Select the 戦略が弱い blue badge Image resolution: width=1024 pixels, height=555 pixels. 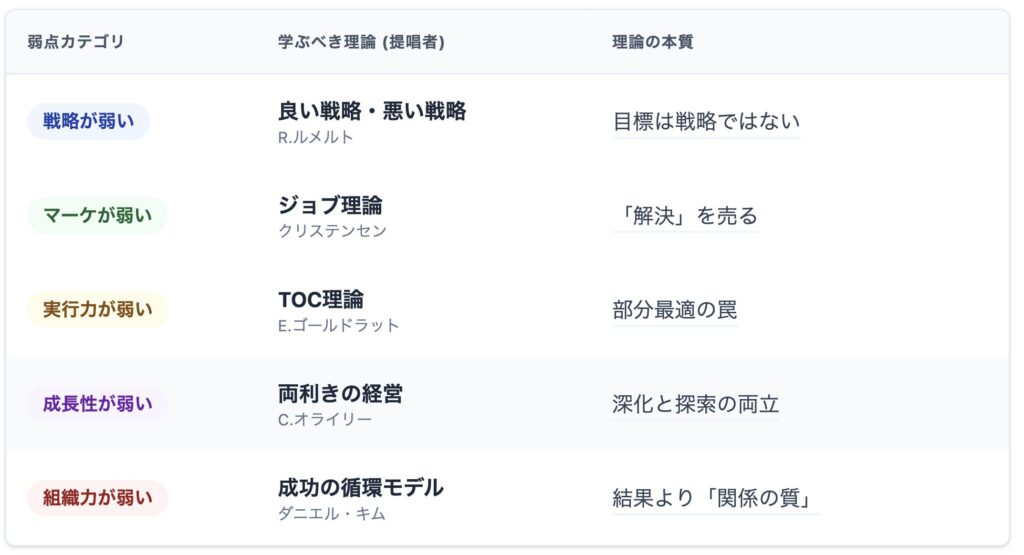[x=88, y=122]
